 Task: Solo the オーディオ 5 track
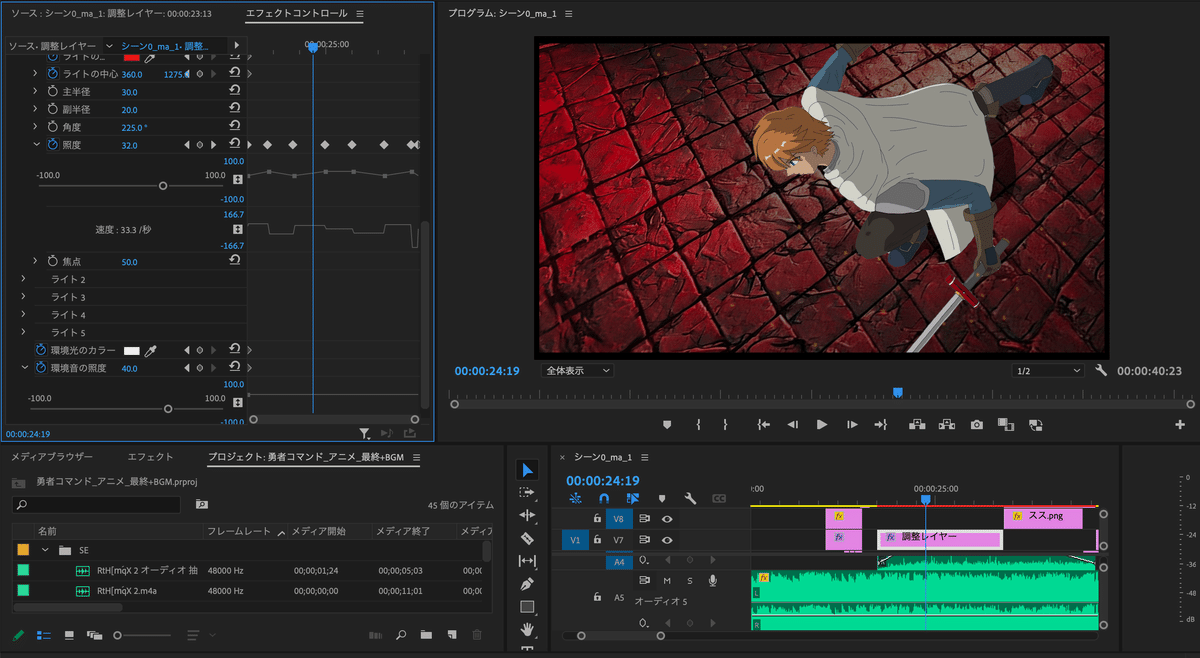pyautogui.click(x=689, y=580)
